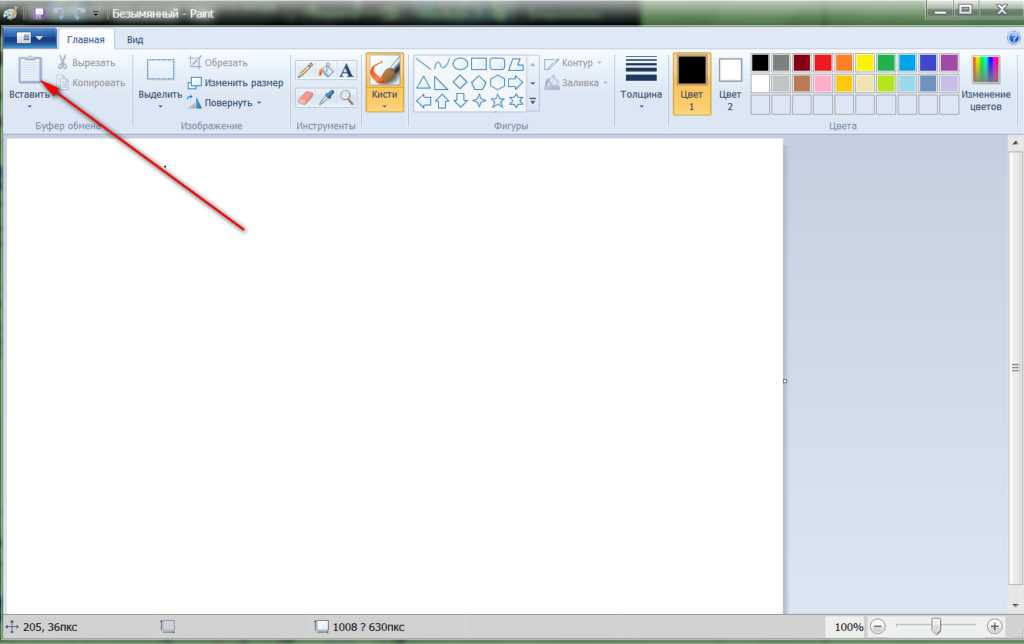This screenshot has height=644, width=1024.
Task: Choose the Oval shape
Action: click(460, 64)
